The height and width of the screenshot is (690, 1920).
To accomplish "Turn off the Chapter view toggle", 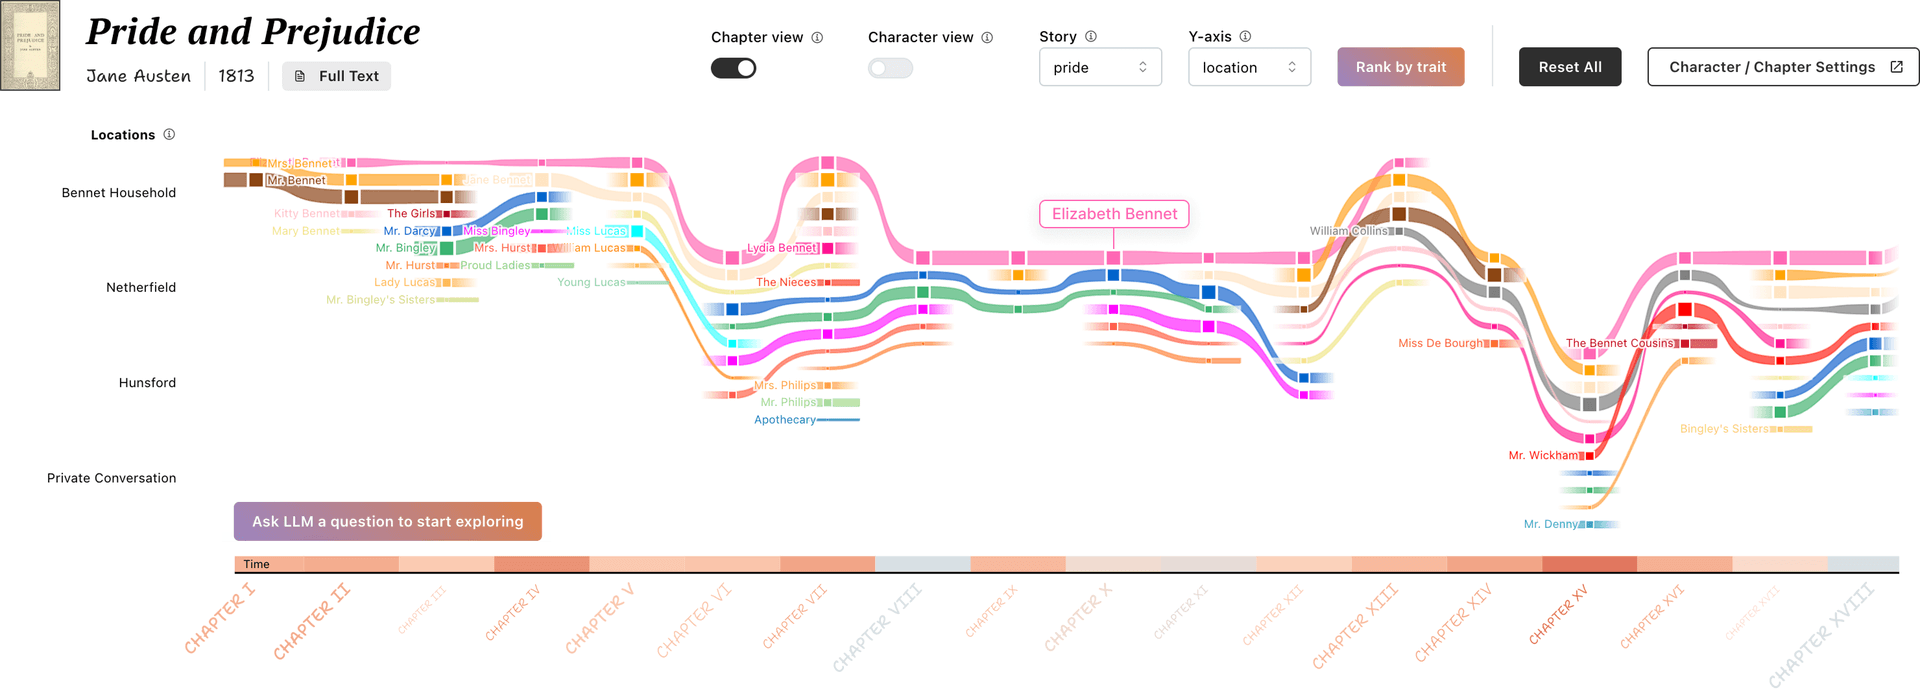I will click(x=733, y=68).
